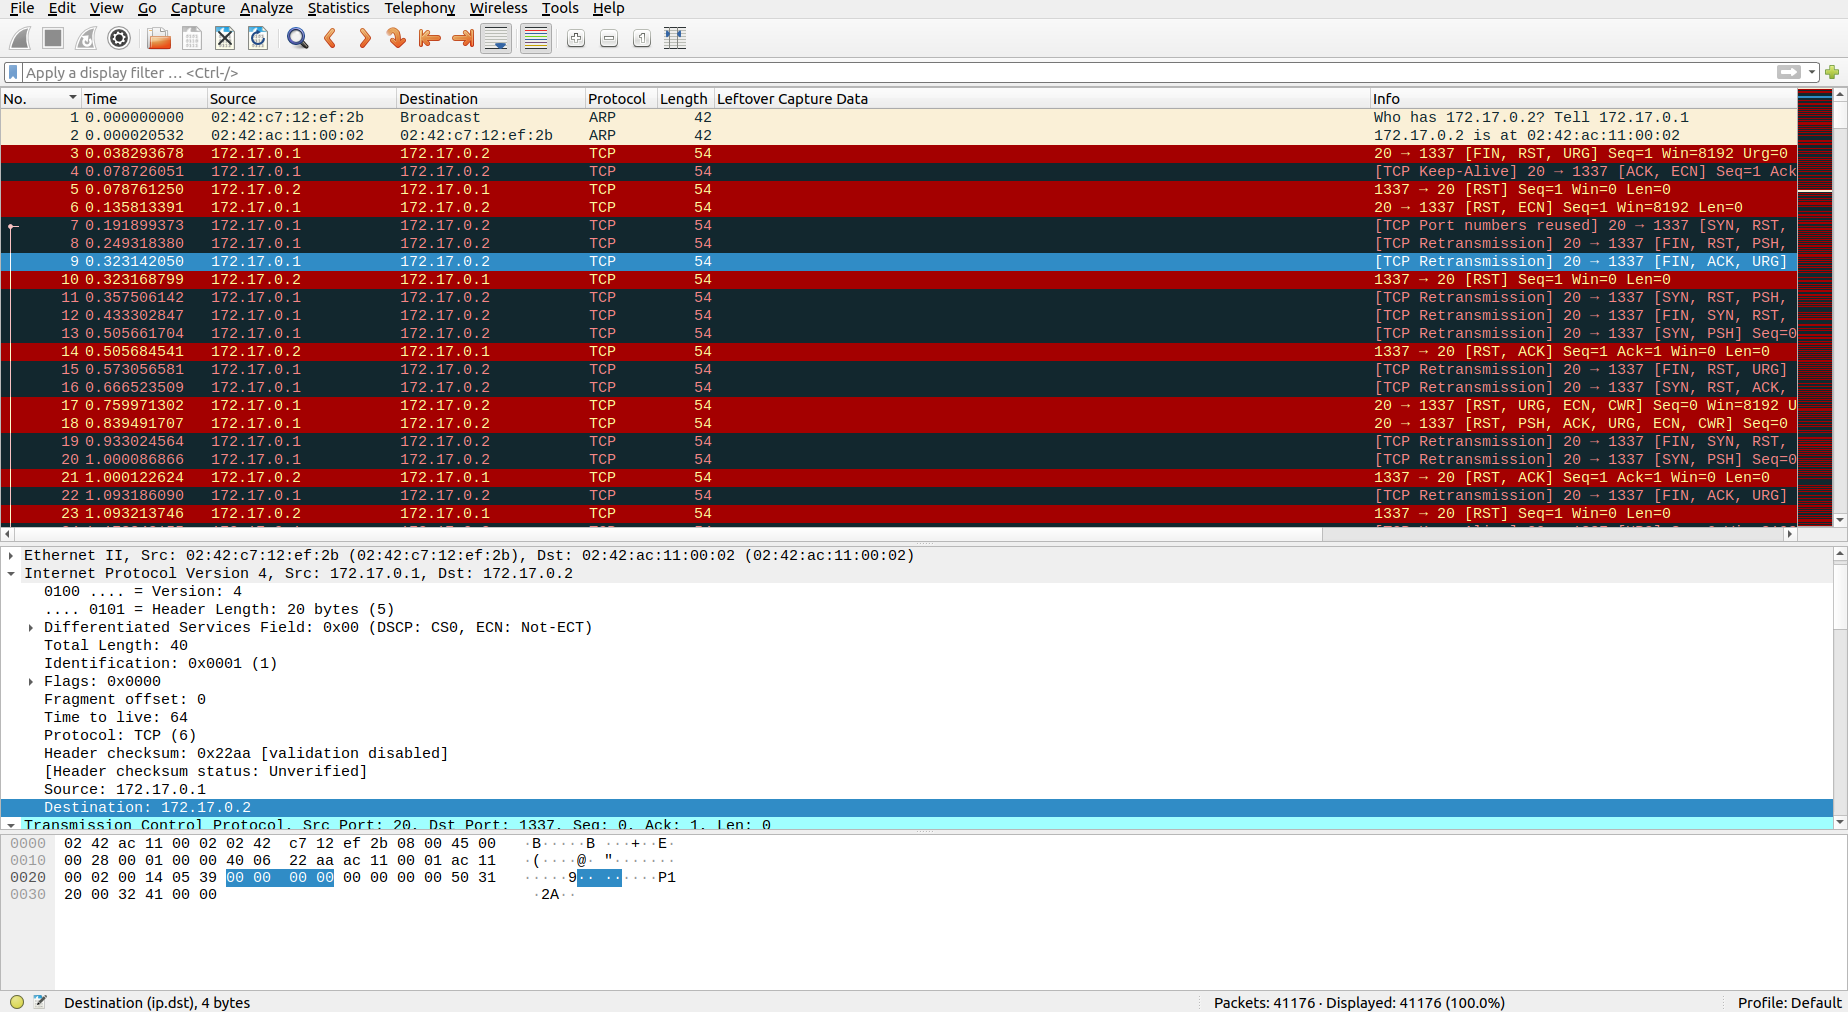Stop the running capture
The width and height of the screenshot is (1848, 1012).
53,39
